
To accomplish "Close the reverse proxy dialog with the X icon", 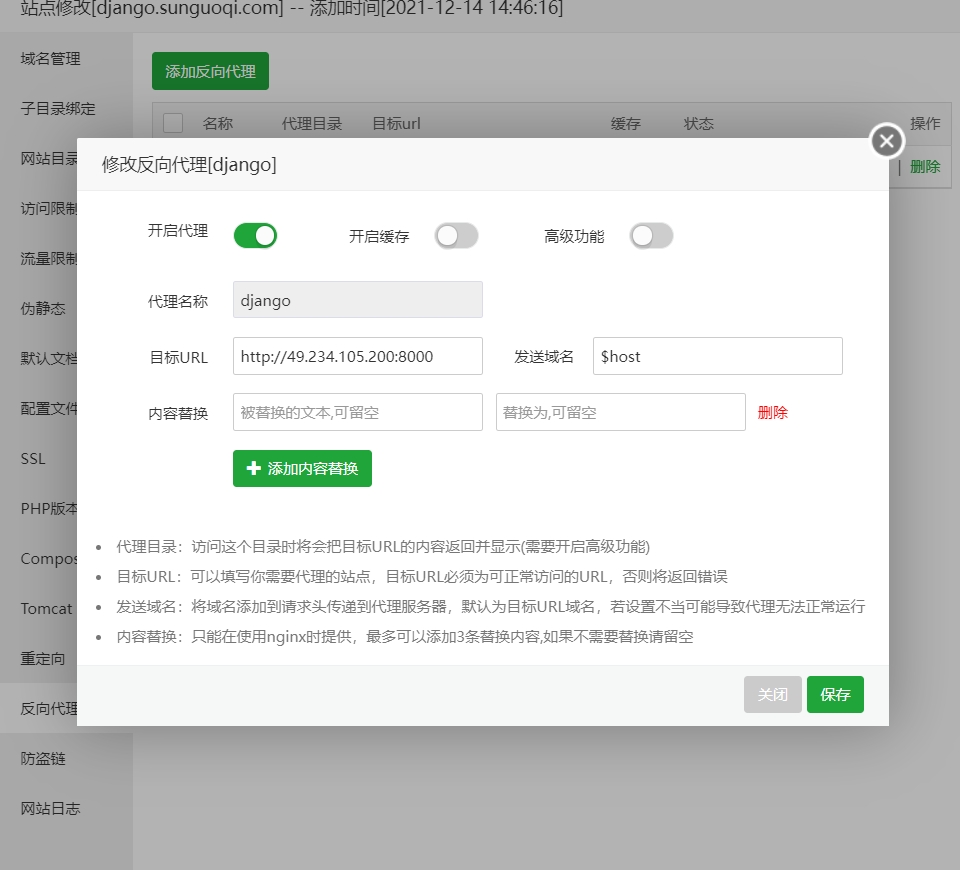I will tap(887, 141).
